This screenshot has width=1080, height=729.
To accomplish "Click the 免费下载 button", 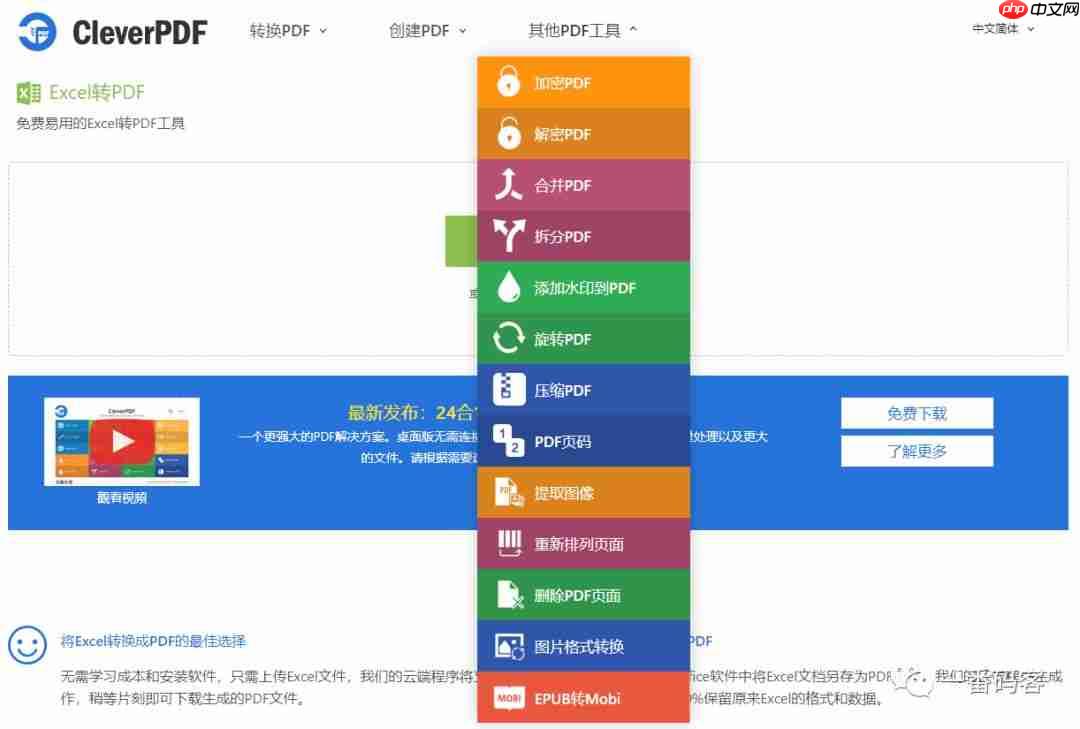I will 916,413.
